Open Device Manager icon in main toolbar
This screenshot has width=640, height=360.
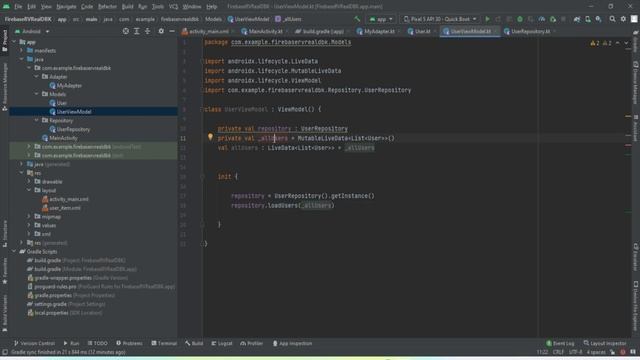click(588, 19)
